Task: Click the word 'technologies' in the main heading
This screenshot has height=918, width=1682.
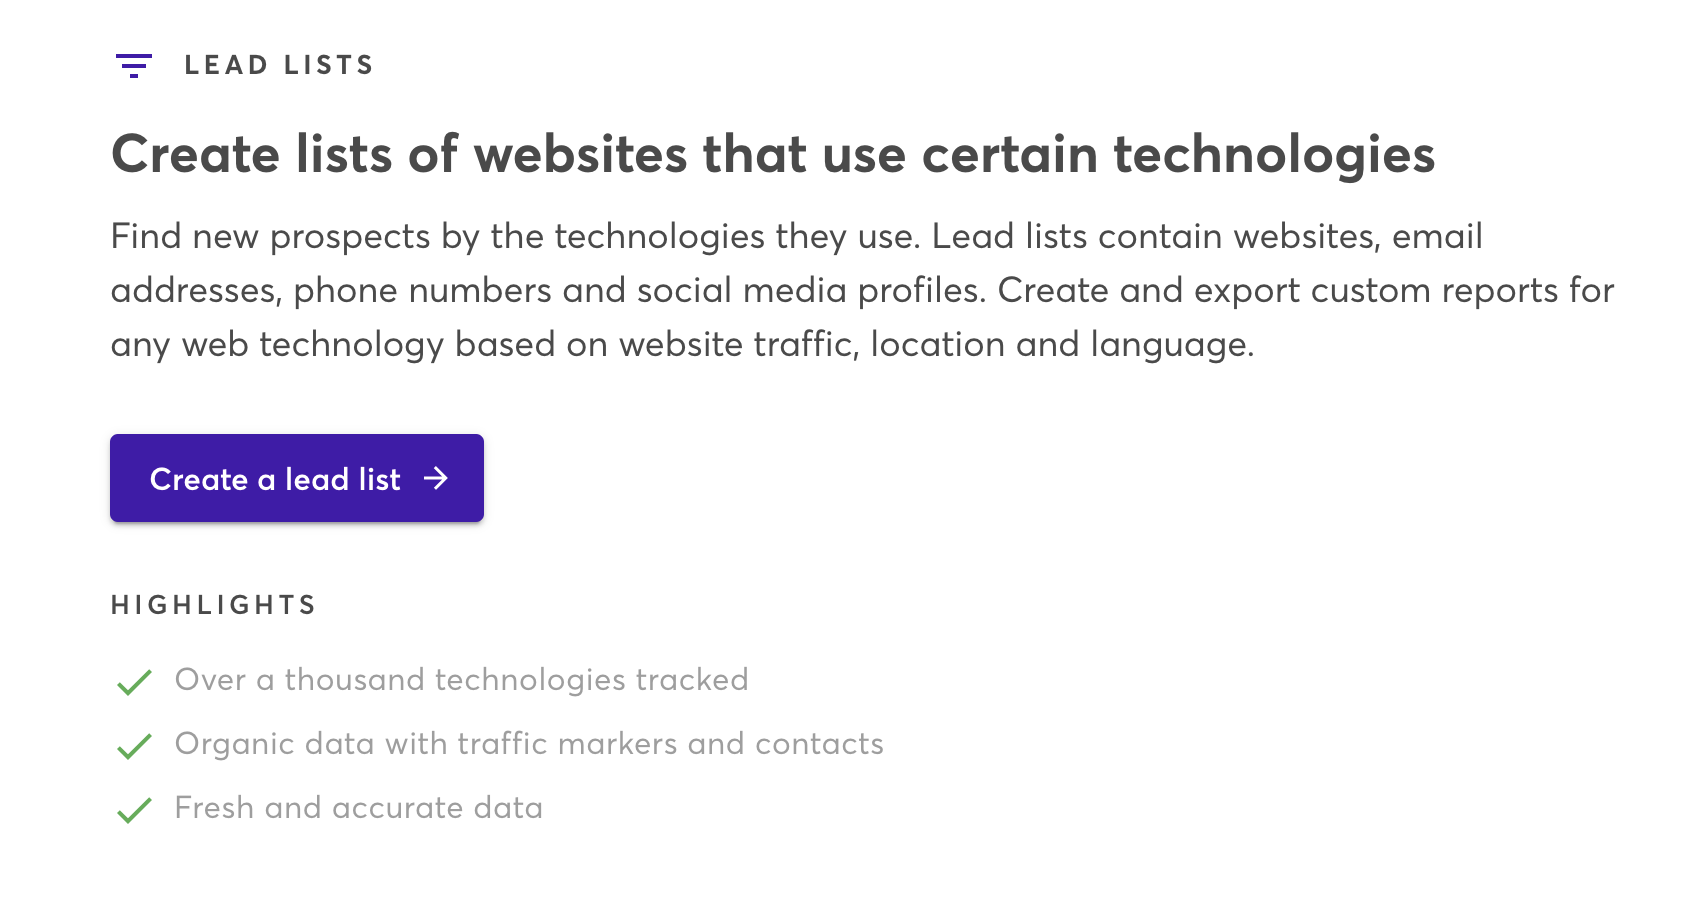Action: 1273,155
